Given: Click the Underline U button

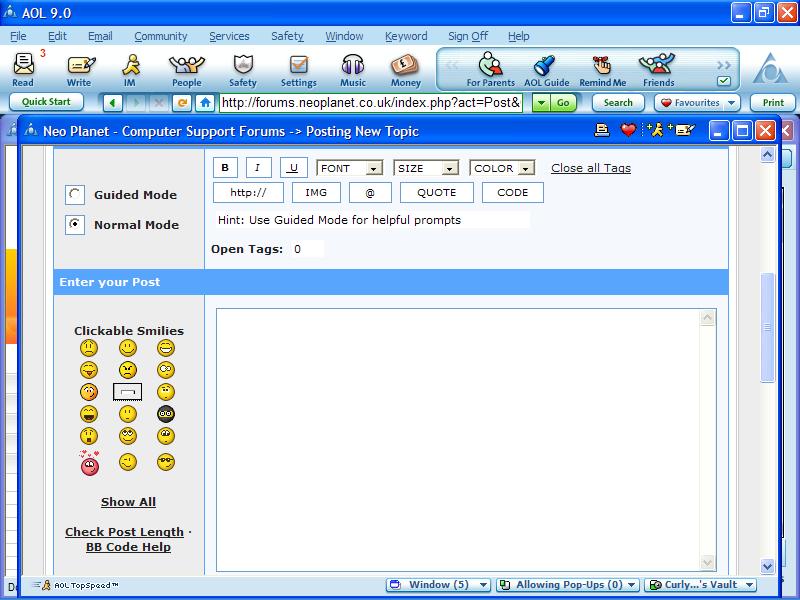Looking at the screenshot, I should pyautogui.click(x=294, y=167).
